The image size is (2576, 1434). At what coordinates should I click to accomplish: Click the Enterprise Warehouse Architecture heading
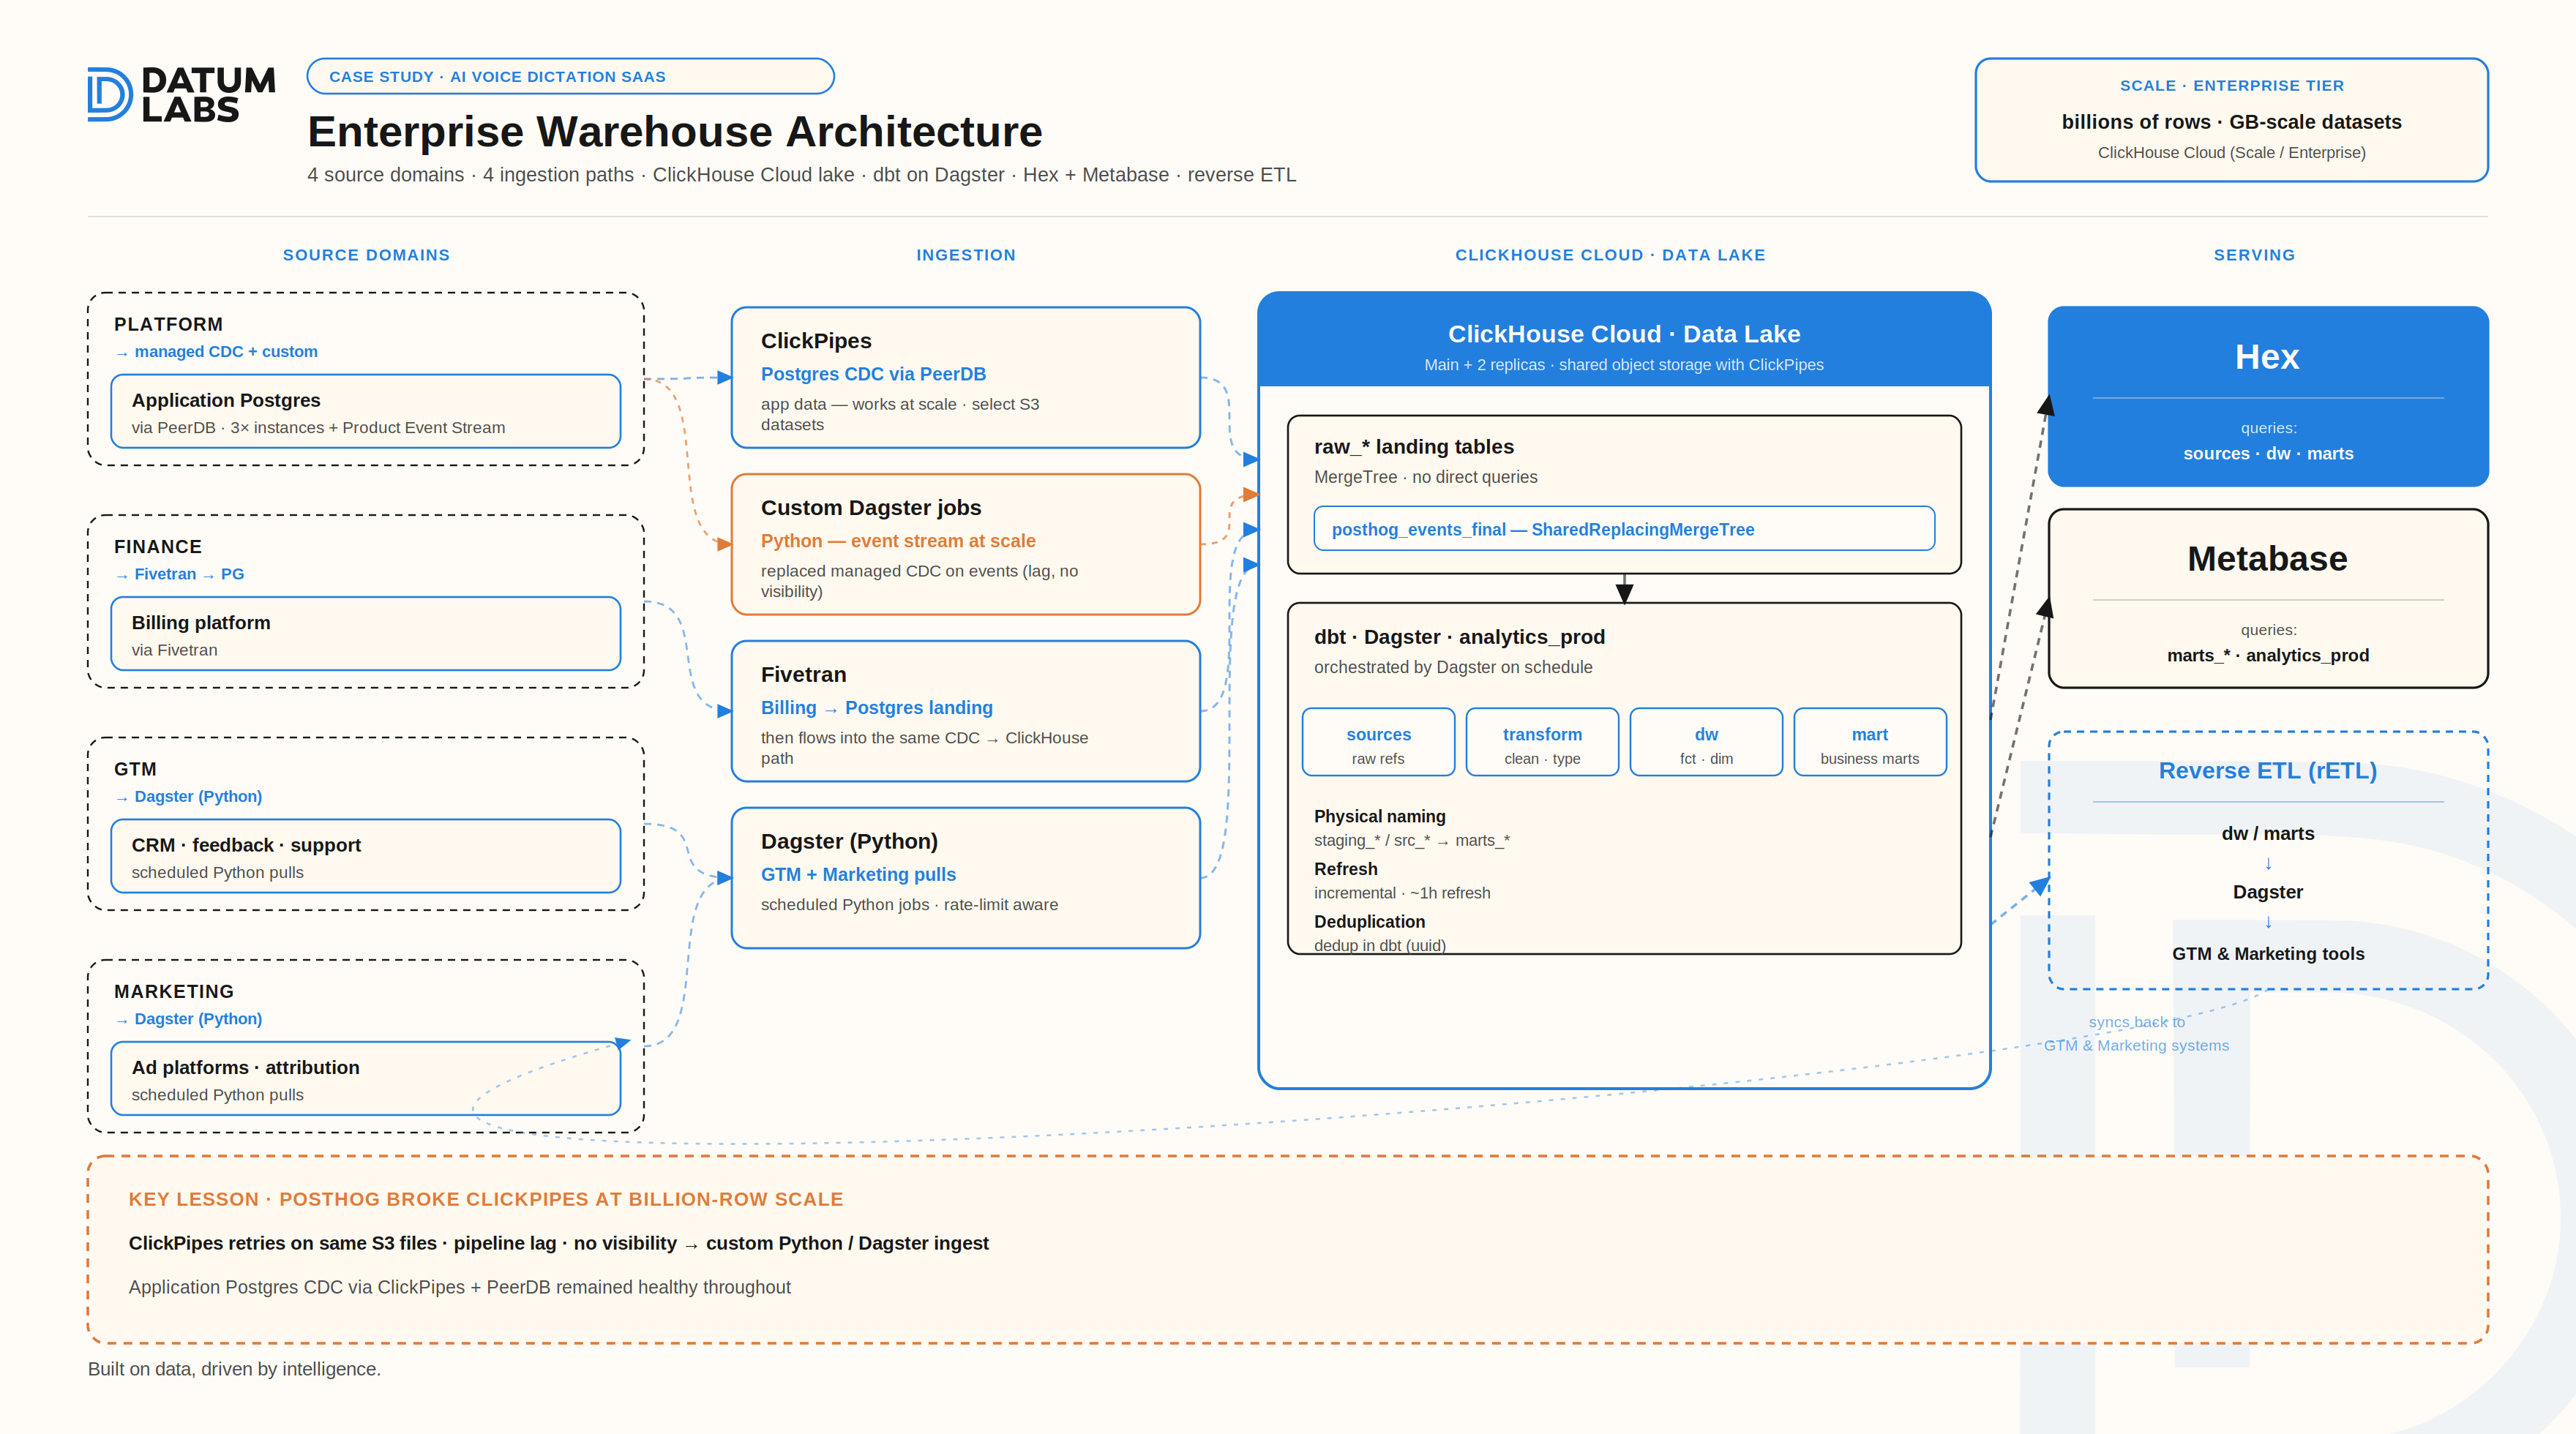pyautogui.click(x=674, y=131)
